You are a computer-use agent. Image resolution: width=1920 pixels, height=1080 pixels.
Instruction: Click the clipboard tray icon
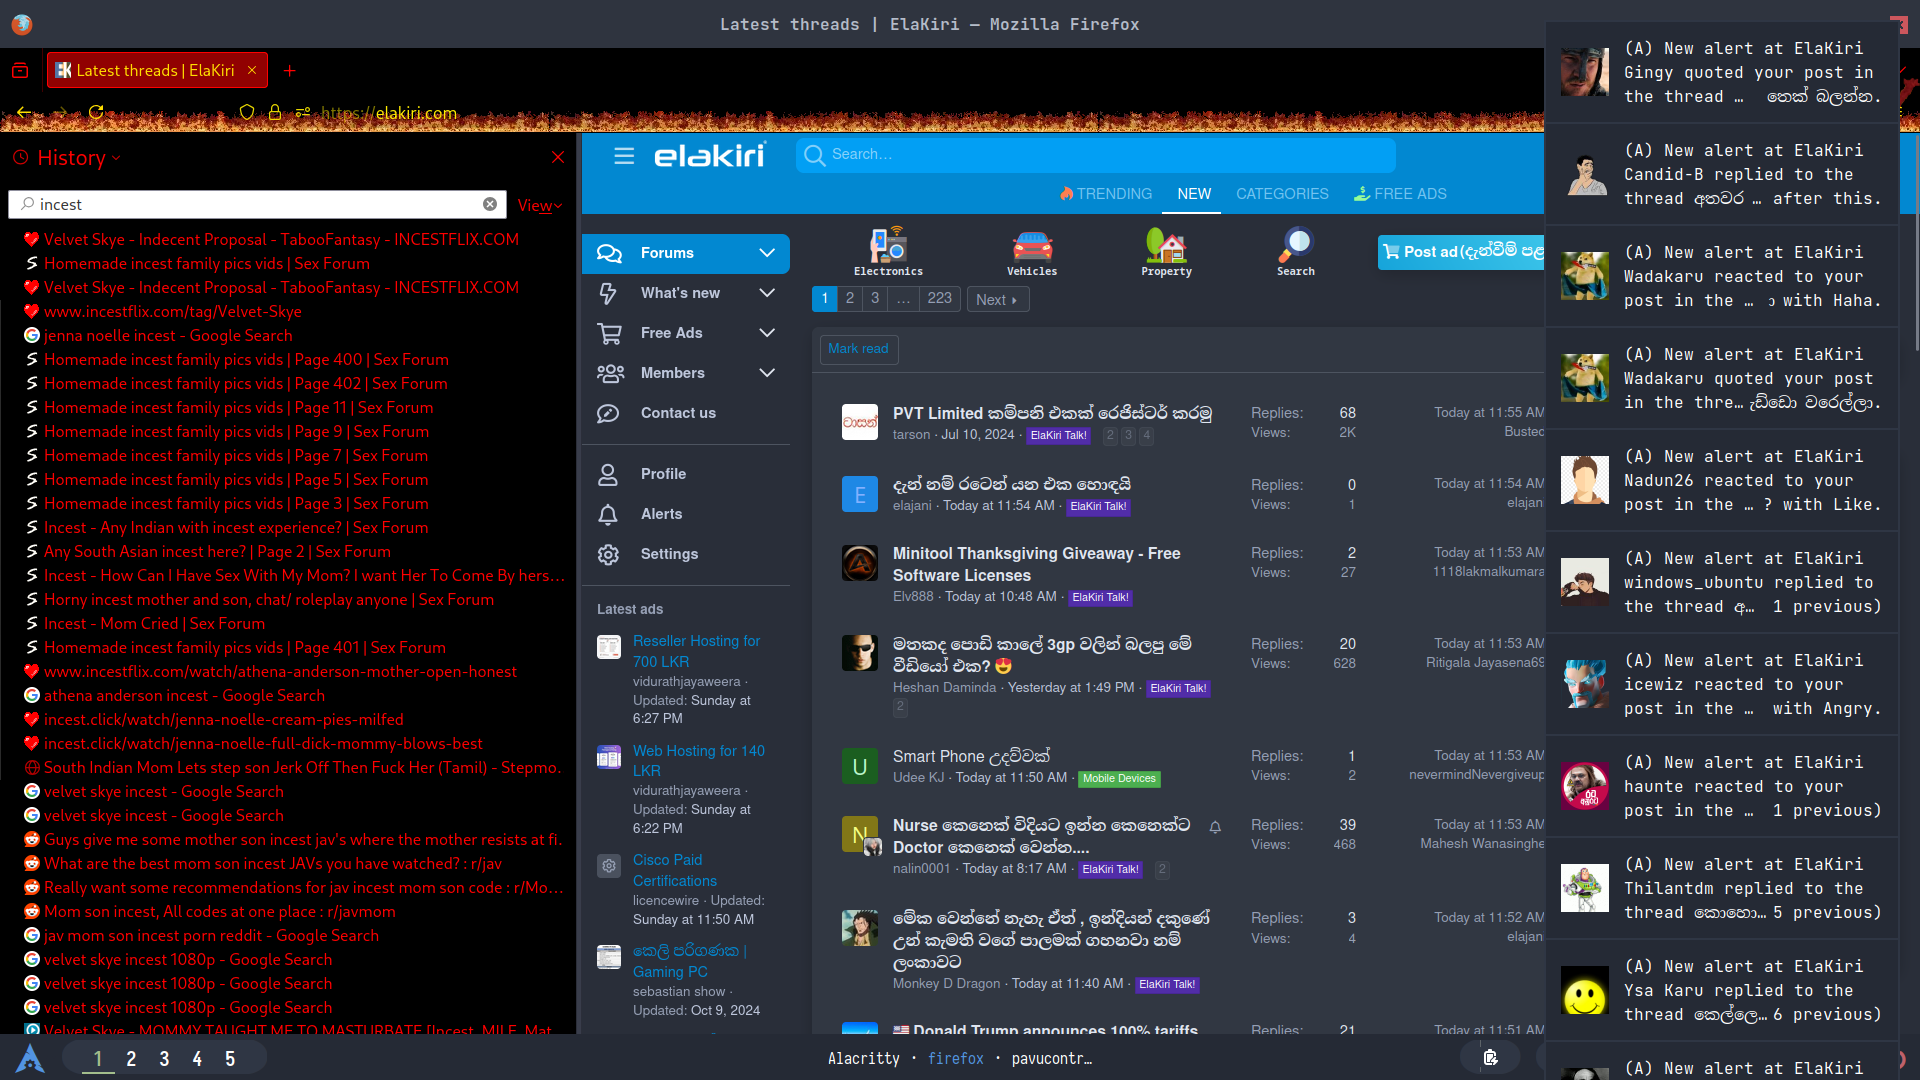(1490, 1057)
